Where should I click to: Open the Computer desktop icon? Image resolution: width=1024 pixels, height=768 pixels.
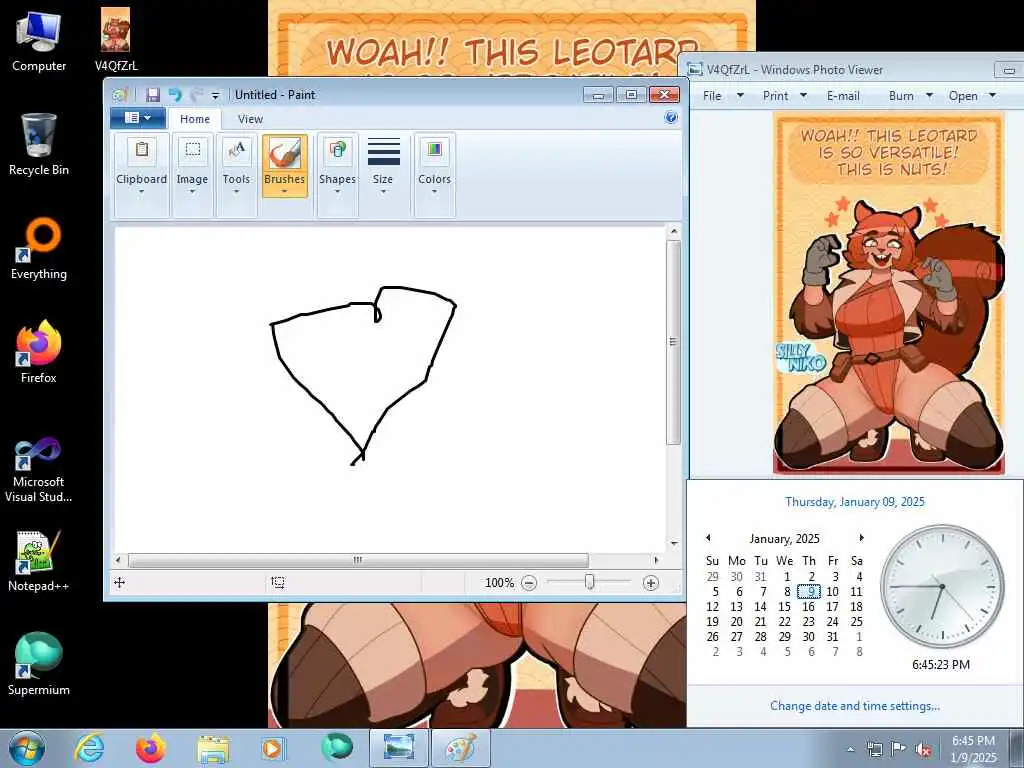click(39, 40)
